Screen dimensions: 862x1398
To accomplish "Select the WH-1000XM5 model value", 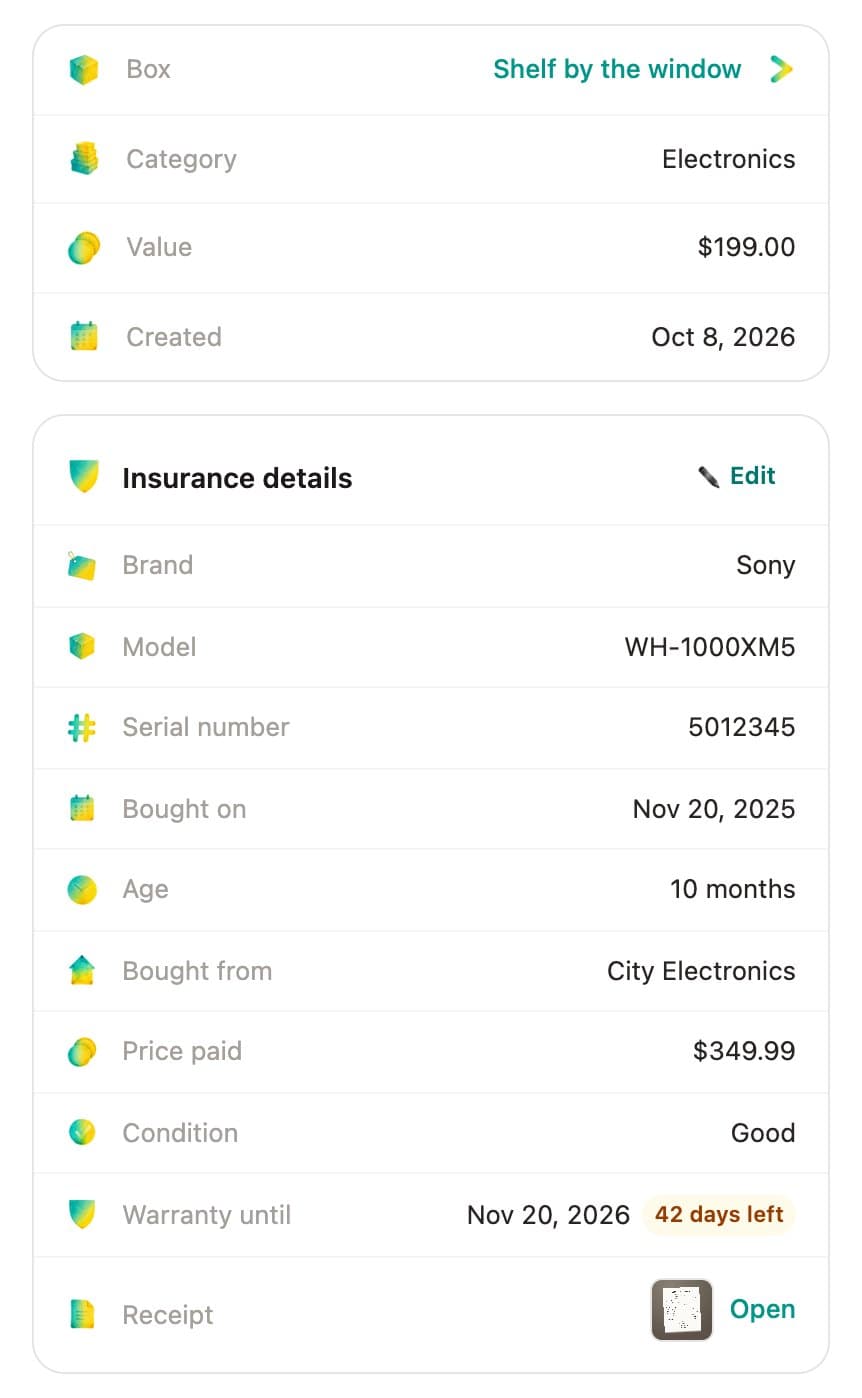I will [710, 647].
